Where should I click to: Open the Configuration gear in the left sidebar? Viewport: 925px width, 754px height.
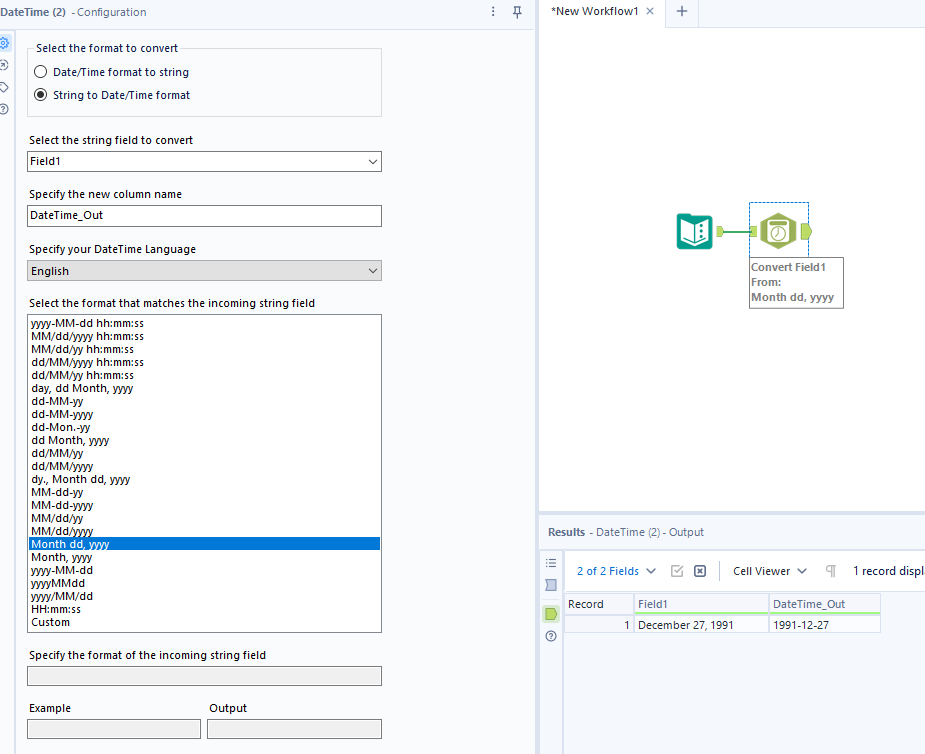pos(6,43)
